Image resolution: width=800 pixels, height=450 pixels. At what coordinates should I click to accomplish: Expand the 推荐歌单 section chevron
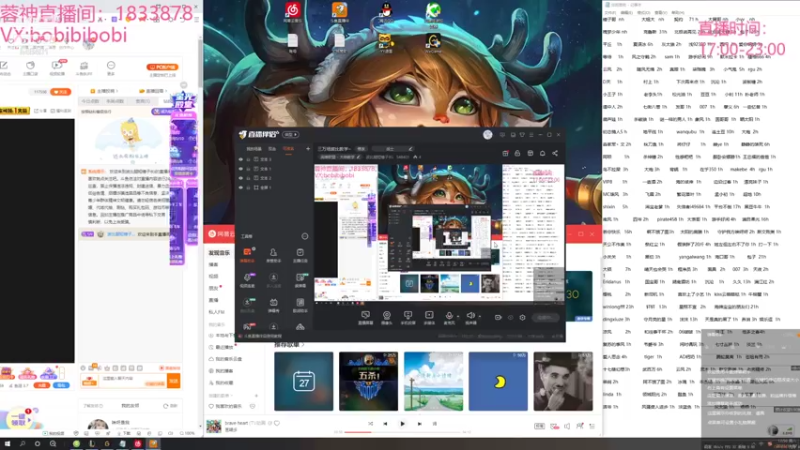[x=303, y=345]
